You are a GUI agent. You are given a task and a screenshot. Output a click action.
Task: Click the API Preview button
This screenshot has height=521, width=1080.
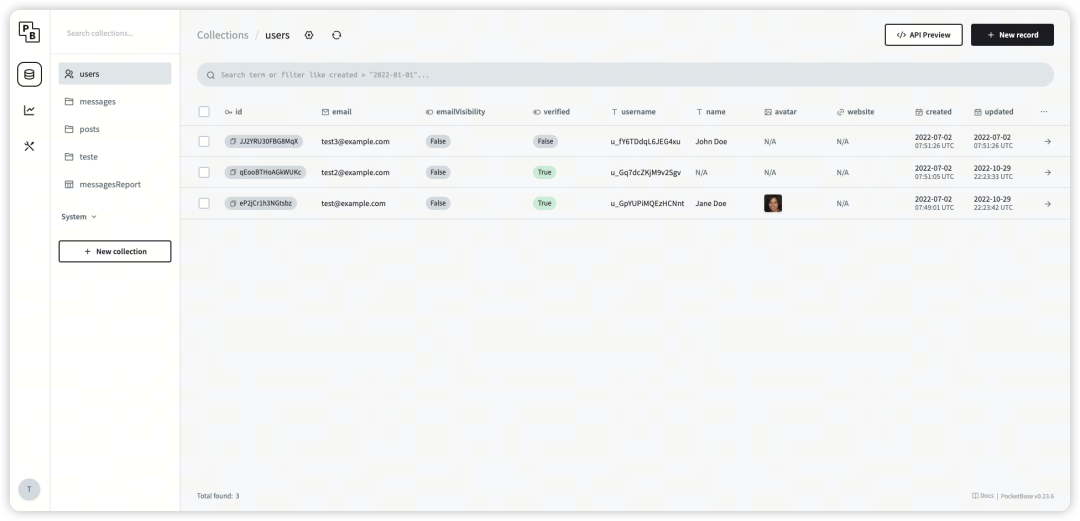(924, 35)
